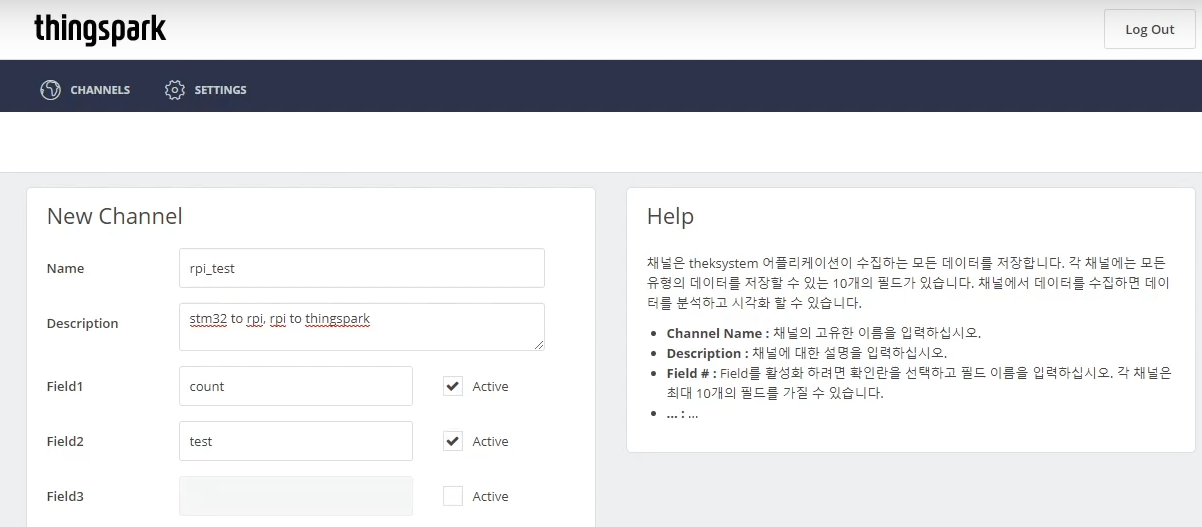This screenshot has width=1202, height=527.
Task: Click the empty Field3 input box
Action: [295, 496]
